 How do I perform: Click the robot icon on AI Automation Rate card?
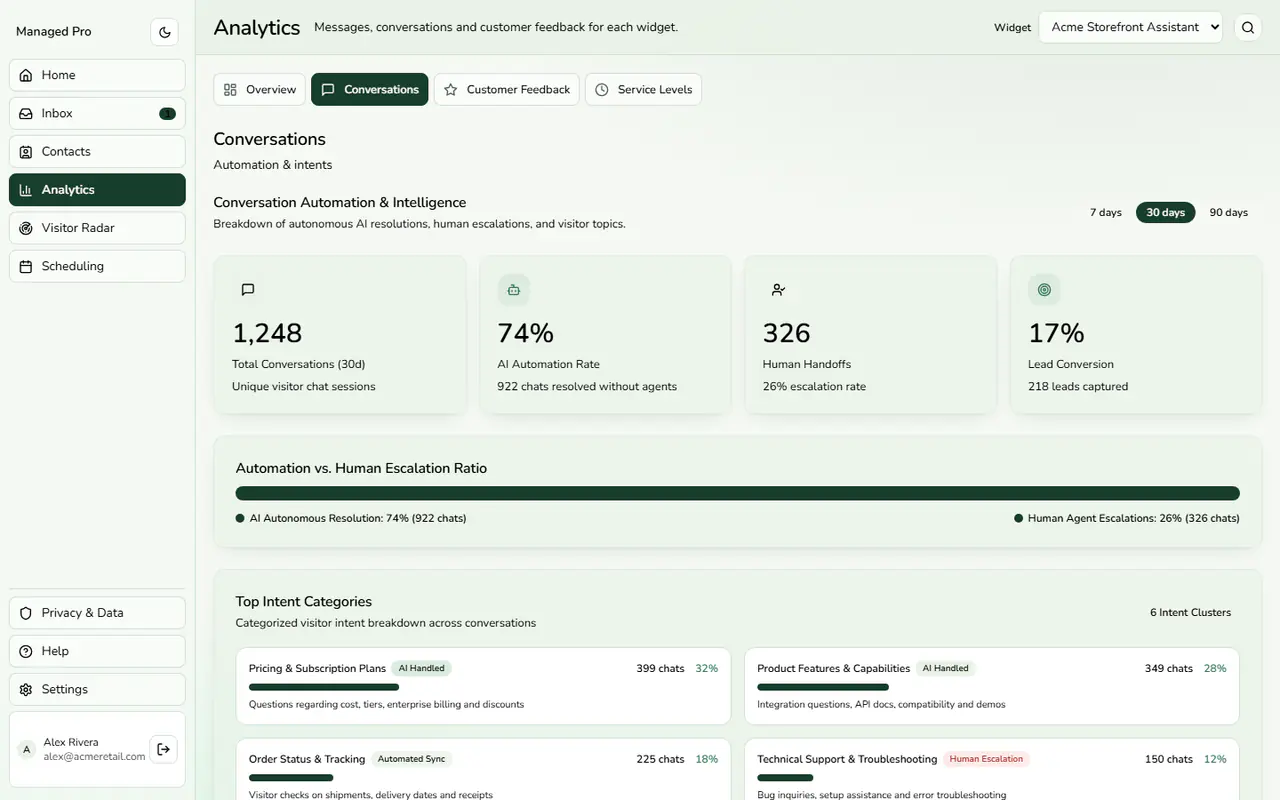[513, 290]
